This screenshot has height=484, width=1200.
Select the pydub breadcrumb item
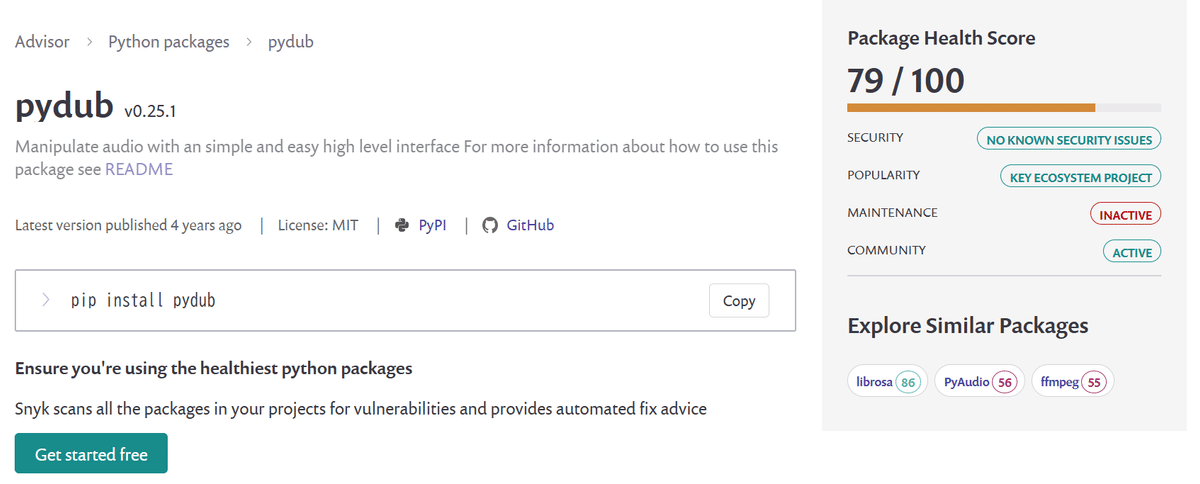pyautogui.click(x=291, y=42)
